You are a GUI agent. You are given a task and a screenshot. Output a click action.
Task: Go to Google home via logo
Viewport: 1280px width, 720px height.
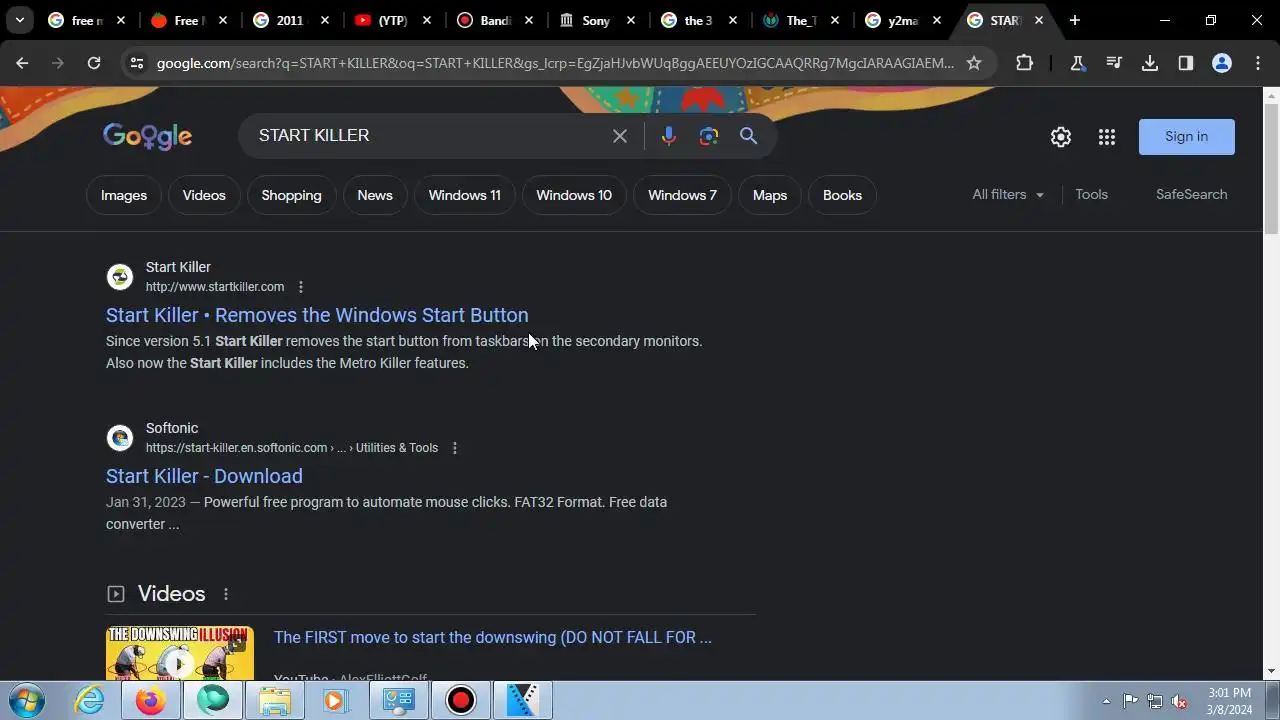[147, 136]
